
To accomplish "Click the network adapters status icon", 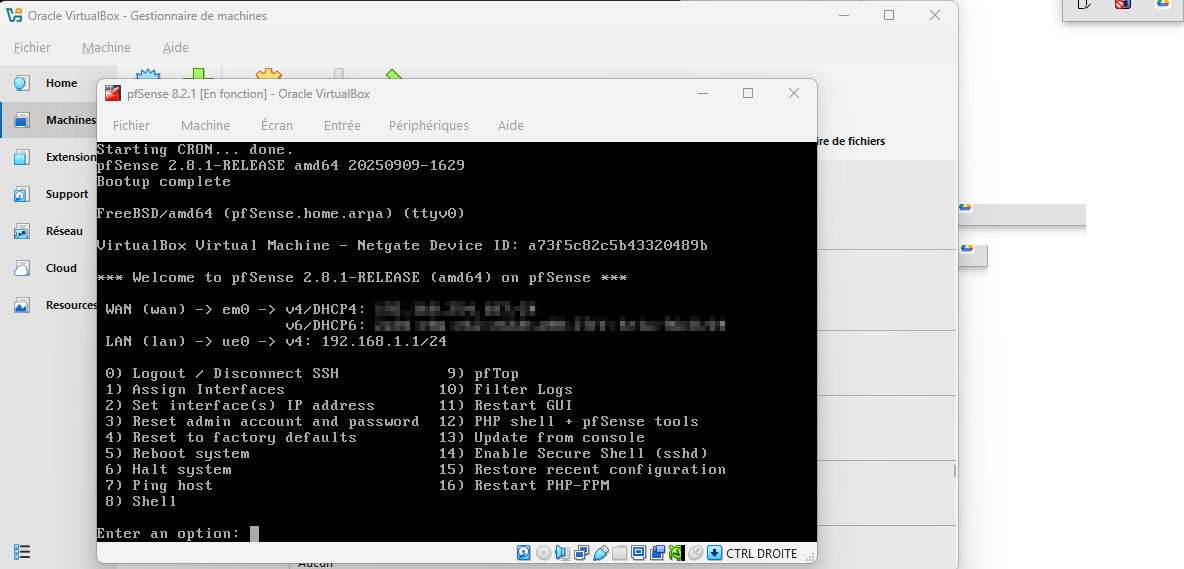I will click(x=581, y=553).
